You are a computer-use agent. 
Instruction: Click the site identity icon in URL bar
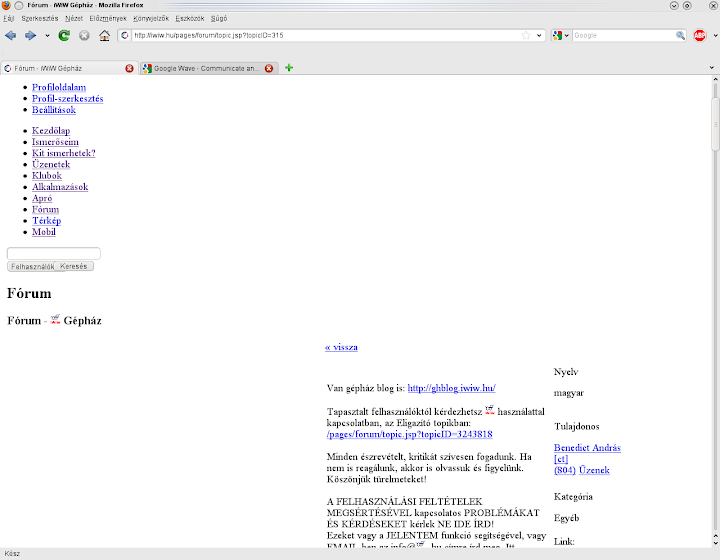(x=125, y=35)
